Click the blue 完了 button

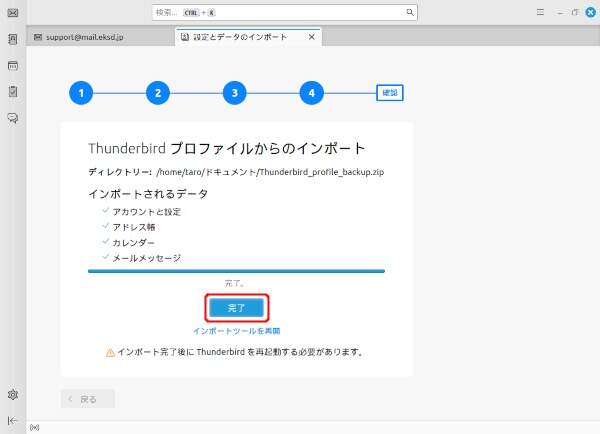click(x=236, y=308)
